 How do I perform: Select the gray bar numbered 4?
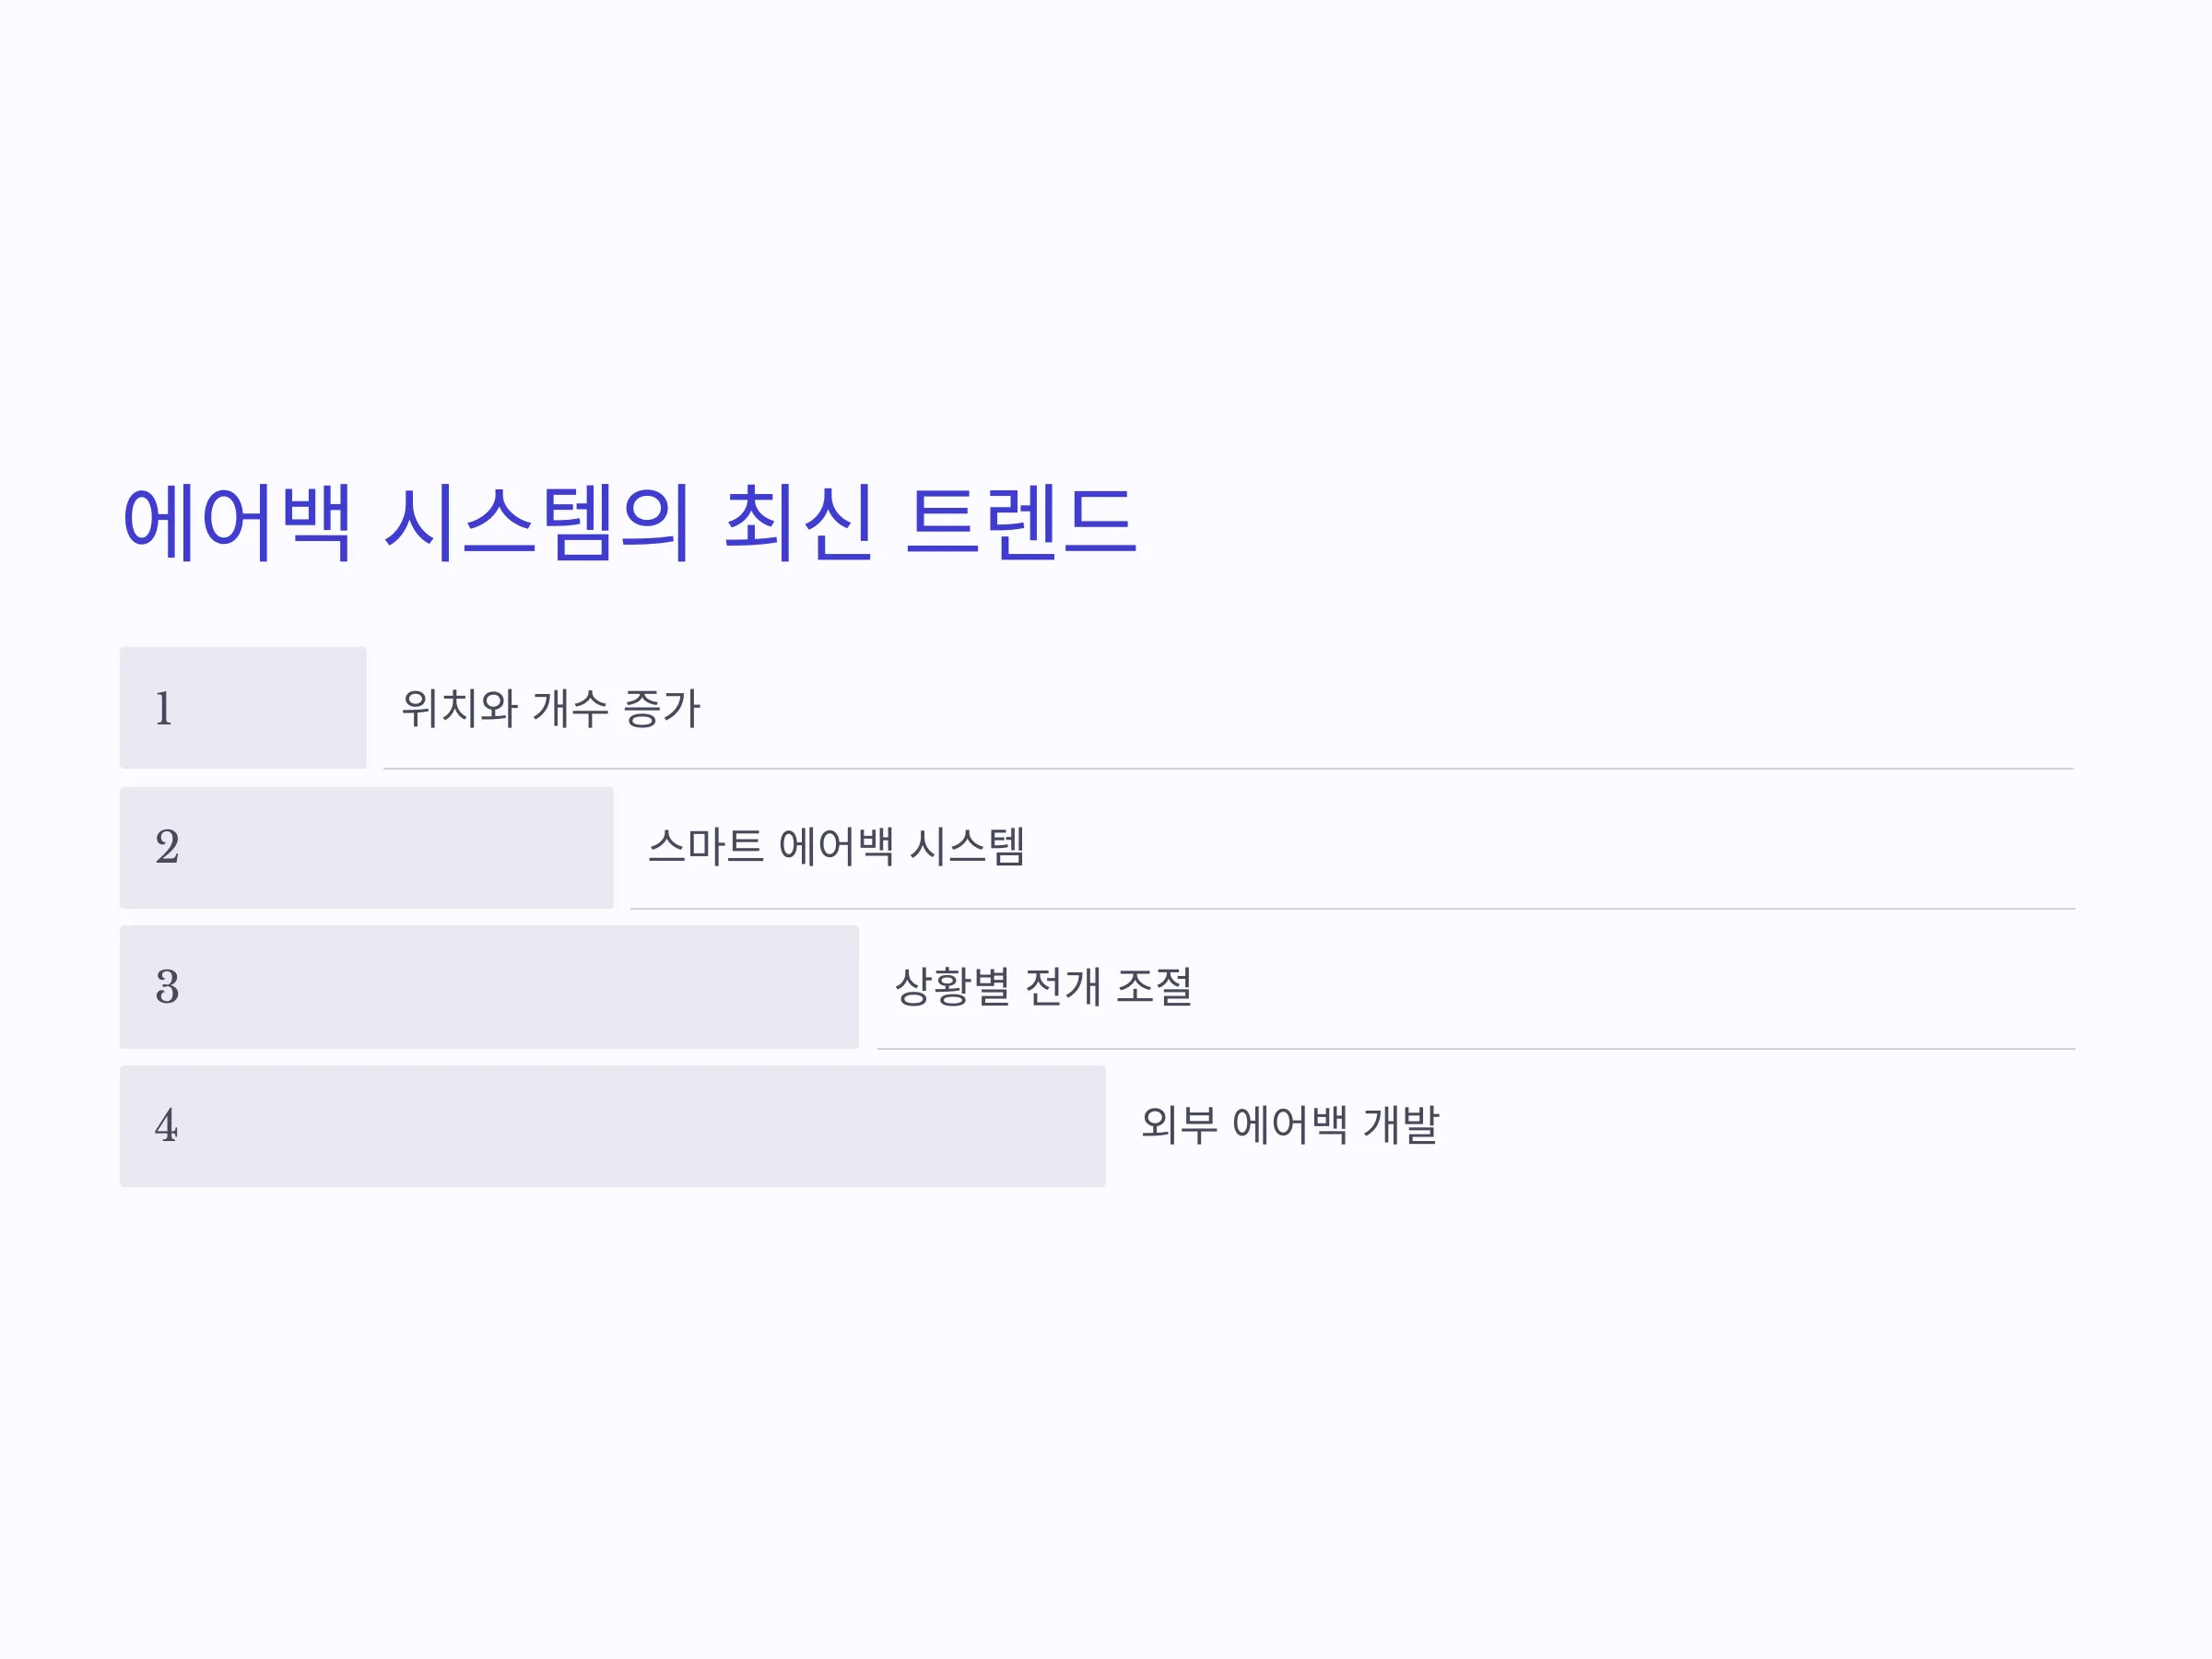tap(613, 1126)
